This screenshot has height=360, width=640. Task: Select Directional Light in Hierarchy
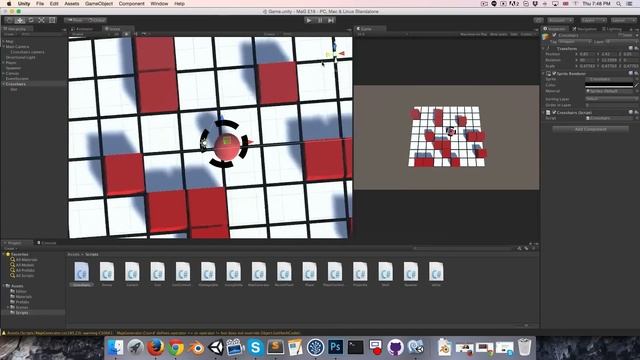tap(20, 57)
